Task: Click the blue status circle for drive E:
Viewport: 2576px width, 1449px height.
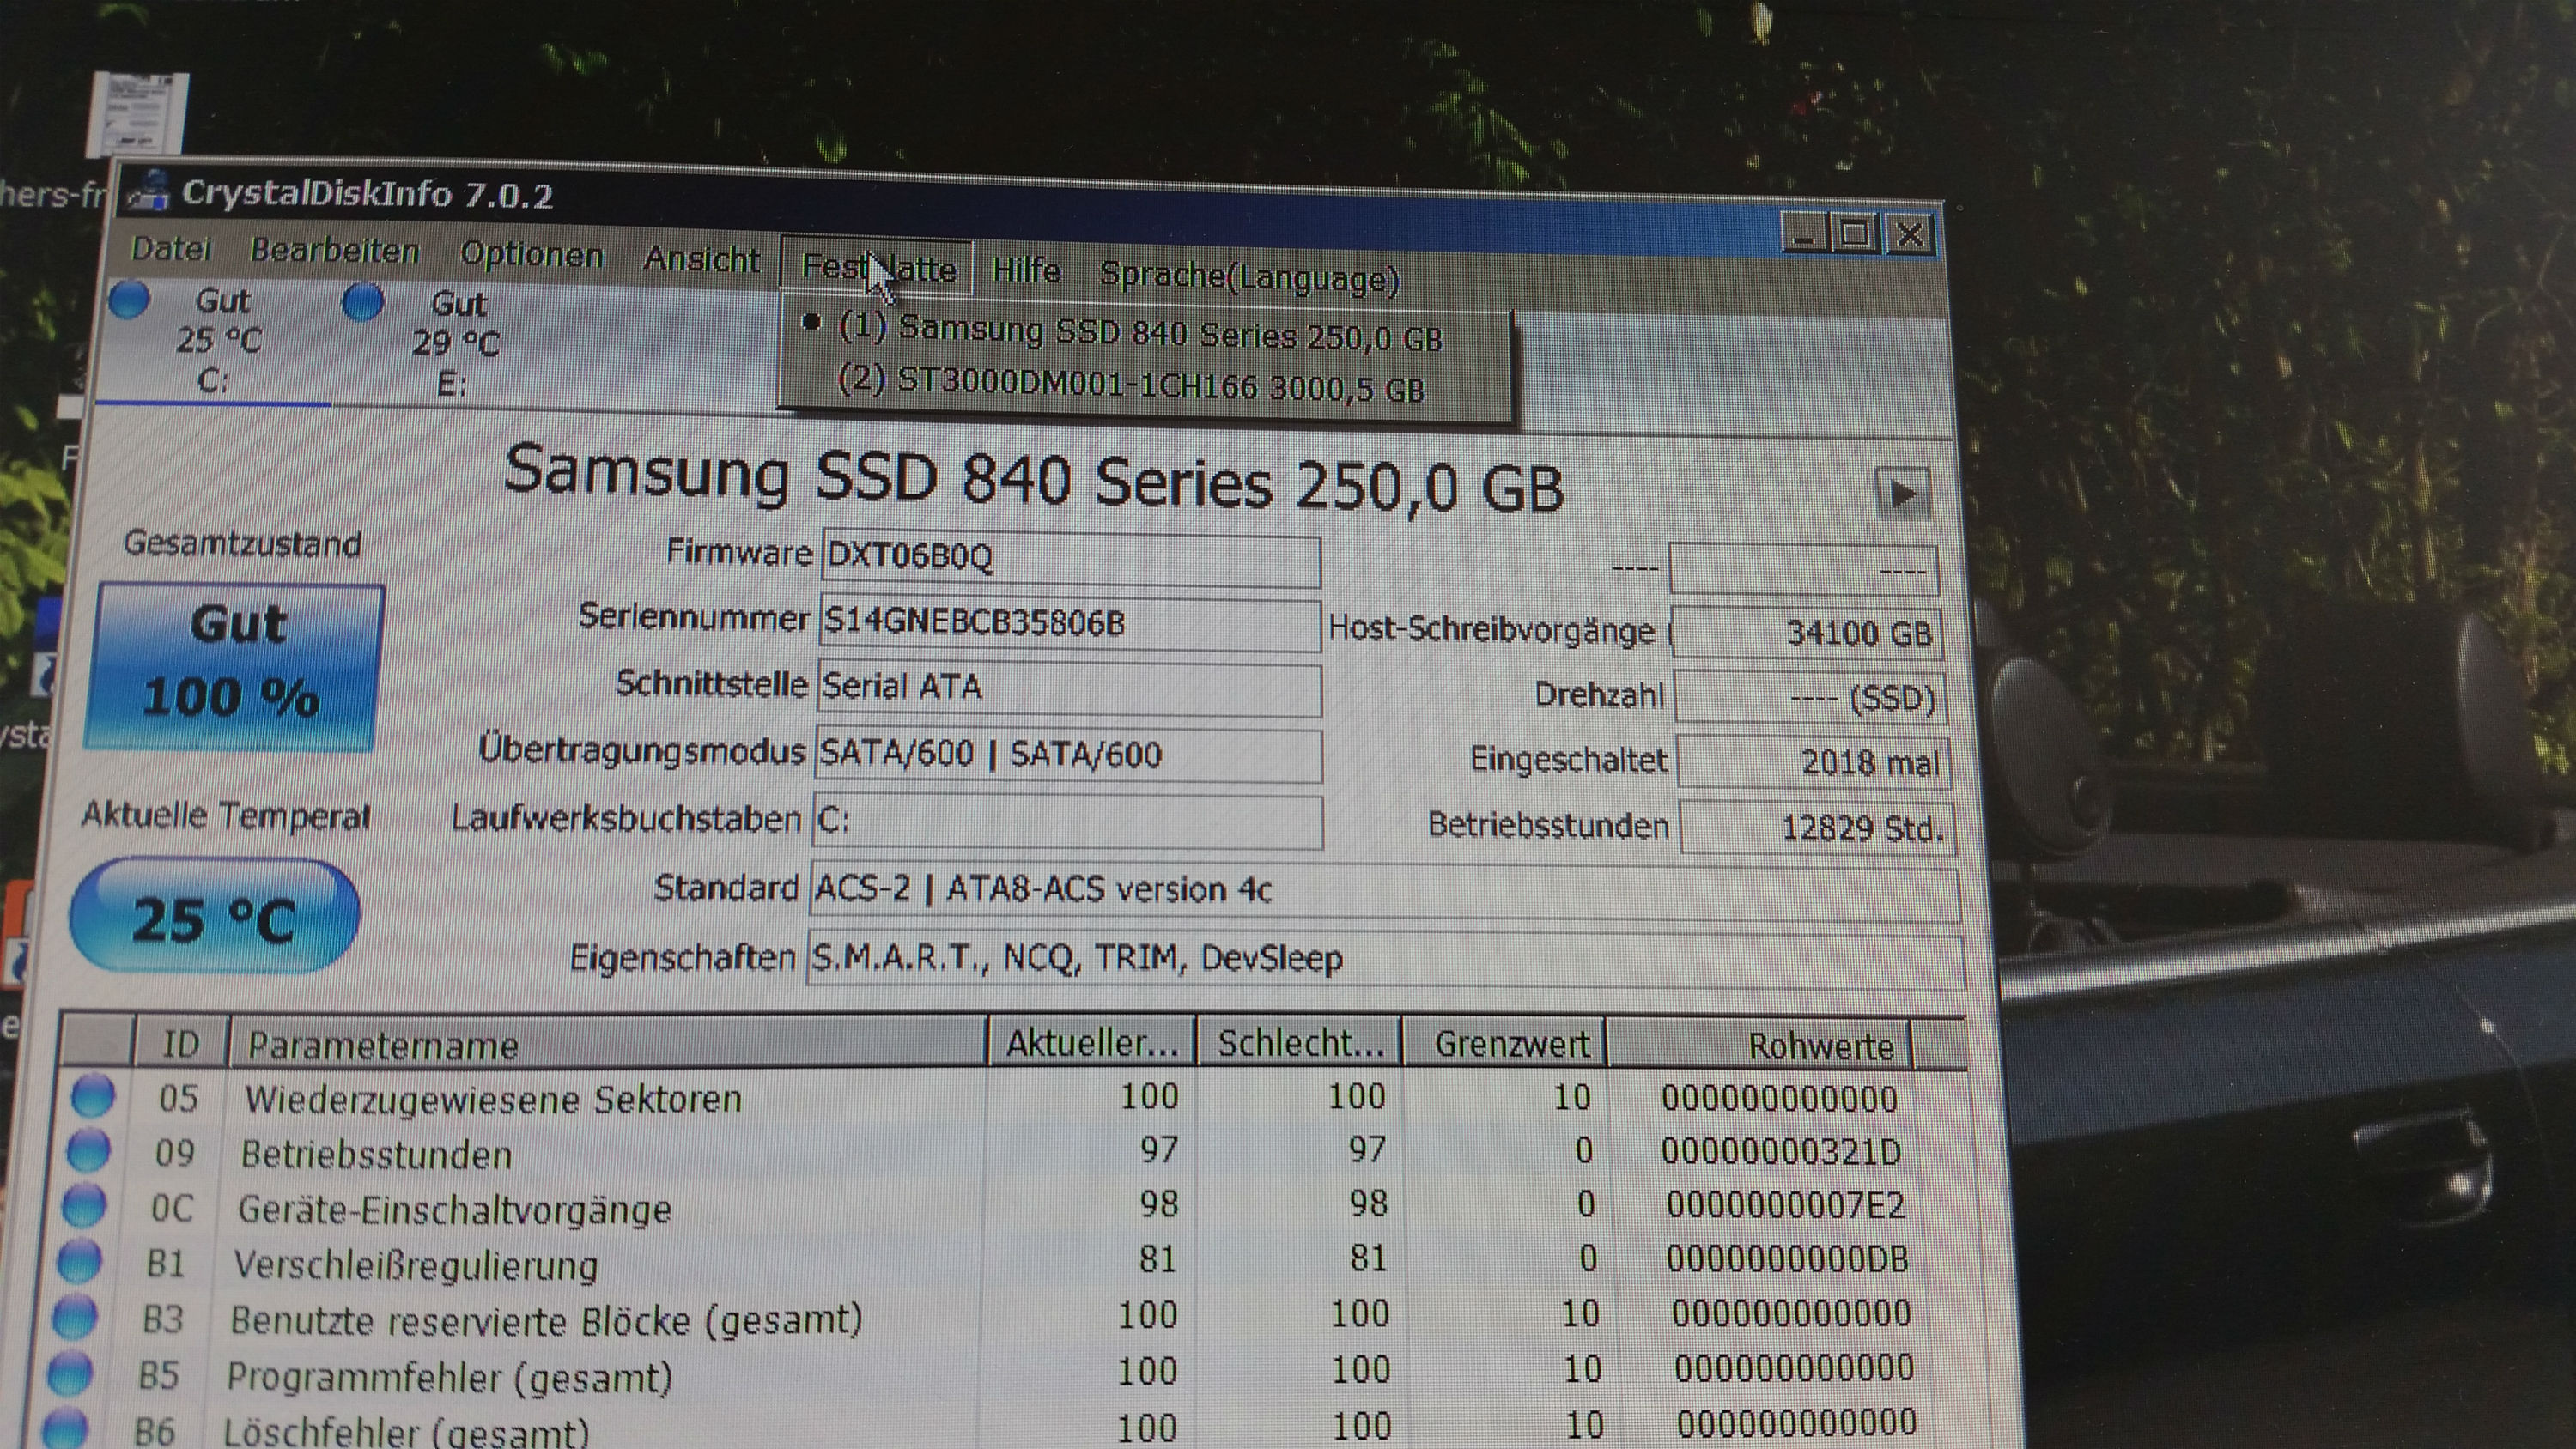Action: pyautogui.click(x=362, y=301)
